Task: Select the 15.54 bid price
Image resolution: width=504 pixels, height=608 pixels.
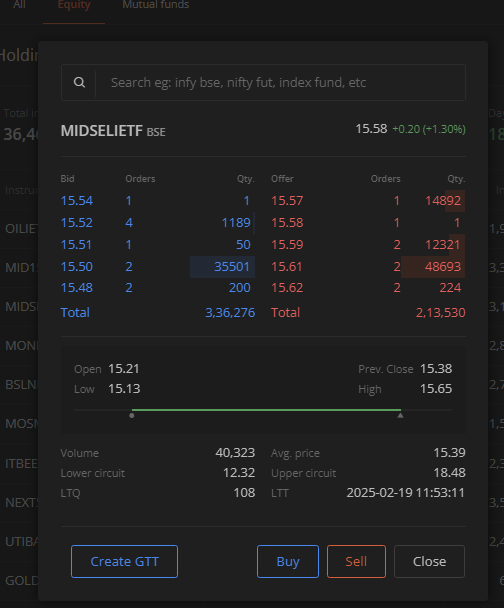Action: (77, 201)
